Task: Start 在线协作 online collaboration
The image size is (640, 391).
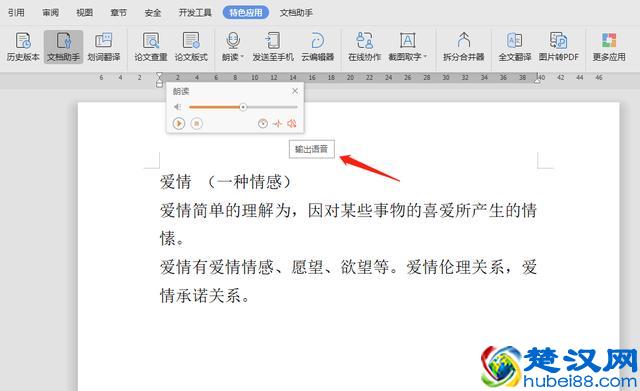Action: [364, 47]
